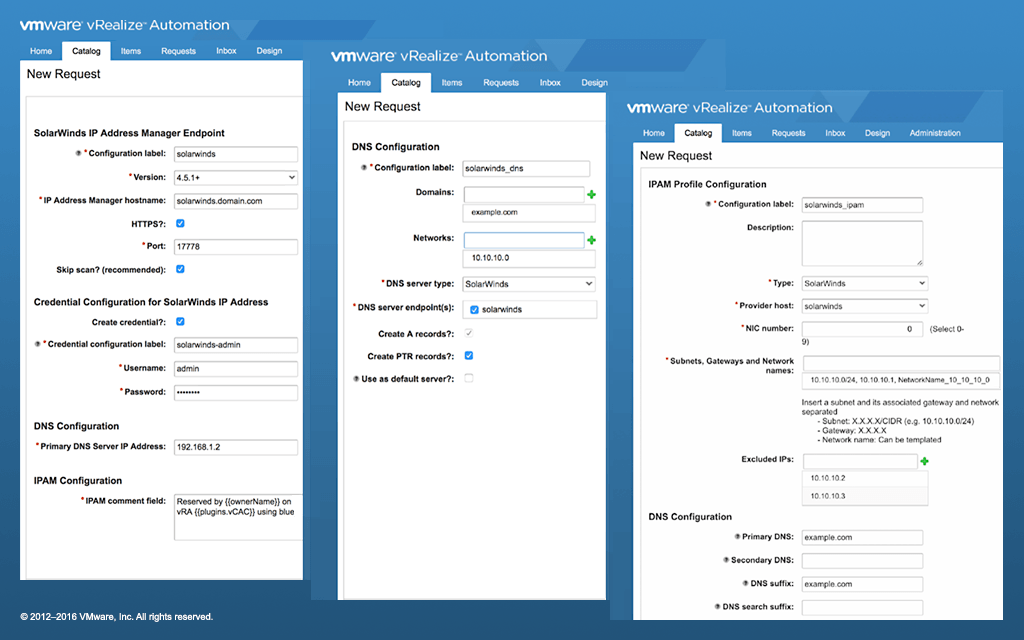Image resolution: width=1024 pixels, height=640 pixels.
Task: Open the Version dropdown showing 4.5.1+
Action: coord(237,176)
